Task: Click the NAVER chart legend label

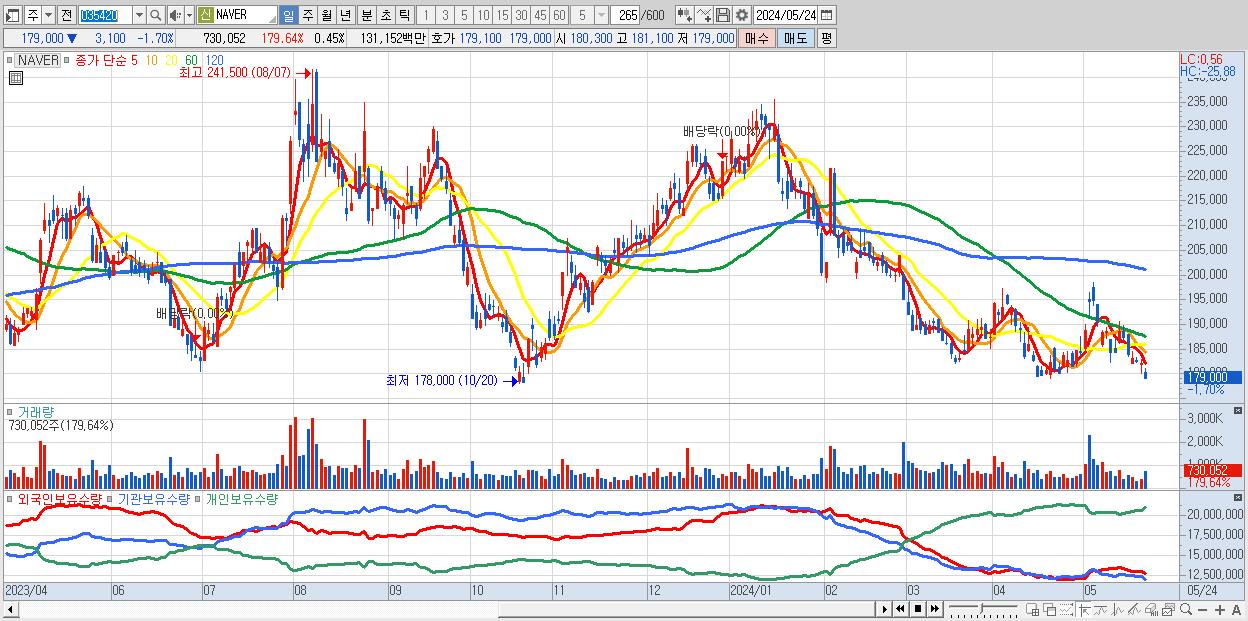Action: (x=38, y=60)
